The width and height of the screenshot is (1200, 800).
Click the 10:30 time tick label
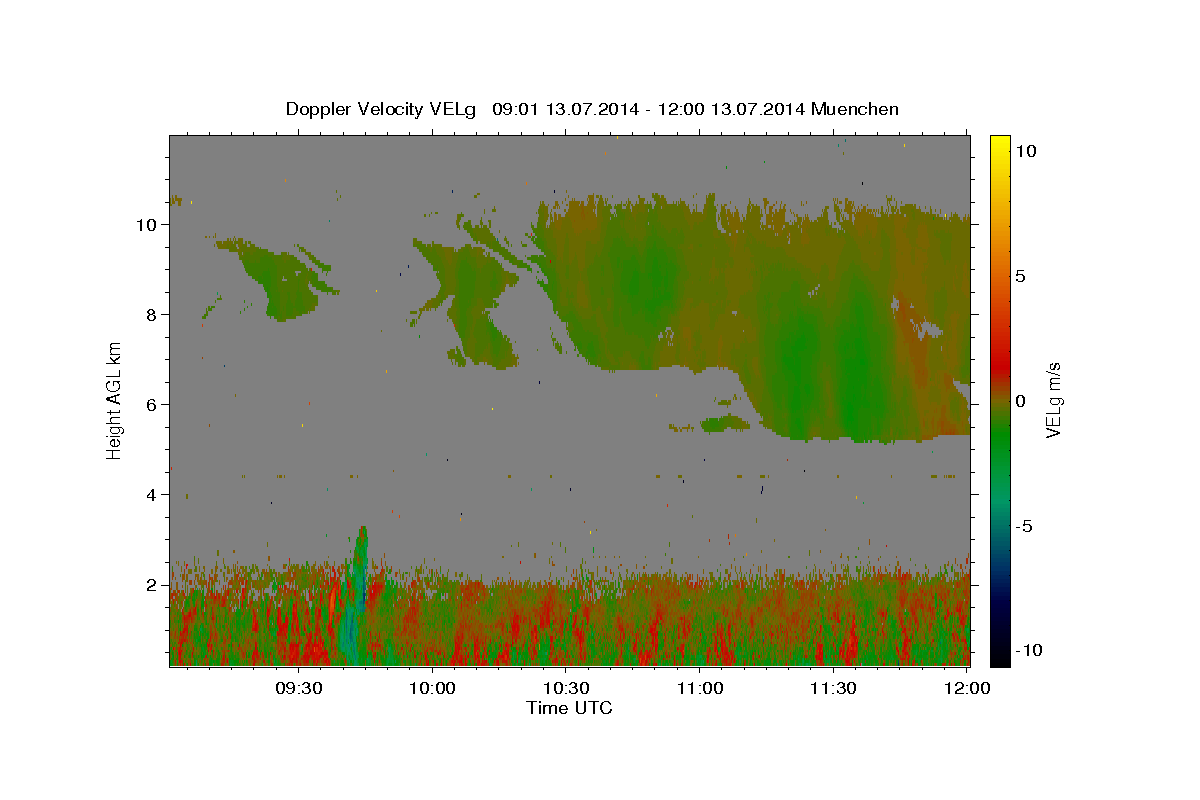tap(566, 688)
